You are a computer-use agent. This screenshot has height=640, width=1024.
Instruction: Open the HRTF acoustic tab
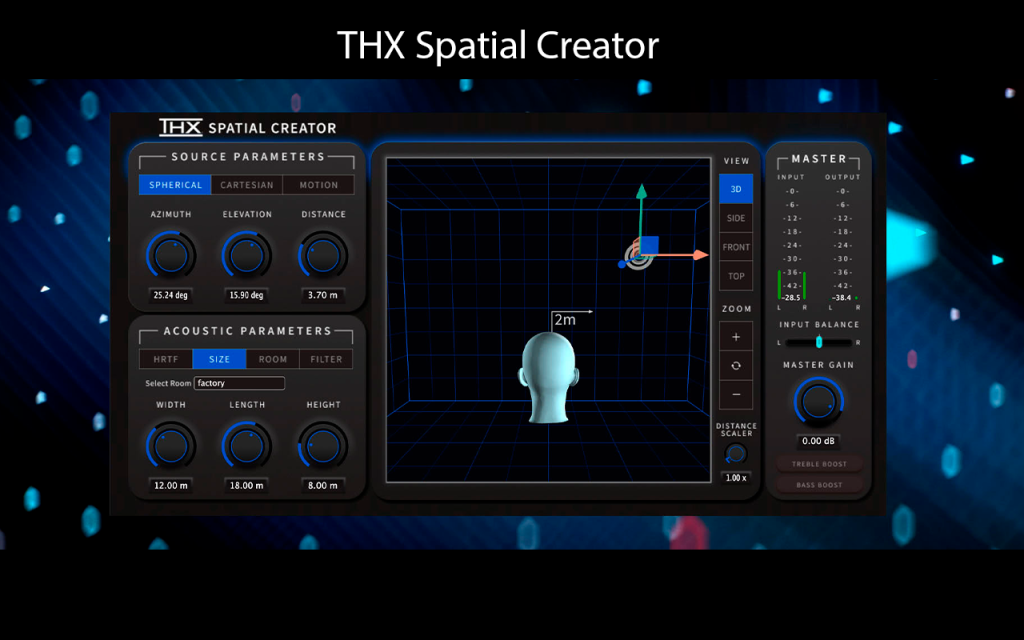[166, 359]
